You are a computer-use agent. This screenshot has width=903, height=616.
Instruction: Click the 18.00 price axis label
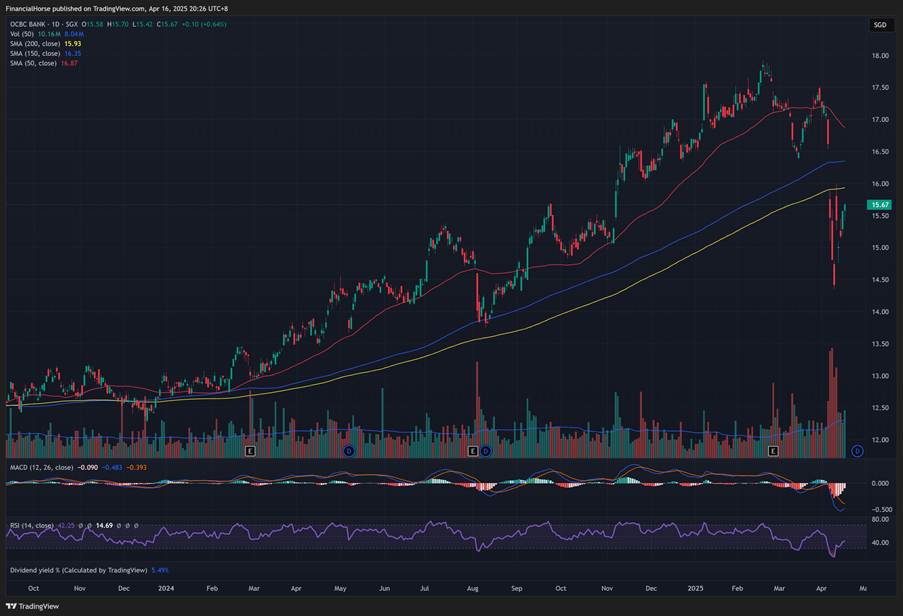pos(879,56)
